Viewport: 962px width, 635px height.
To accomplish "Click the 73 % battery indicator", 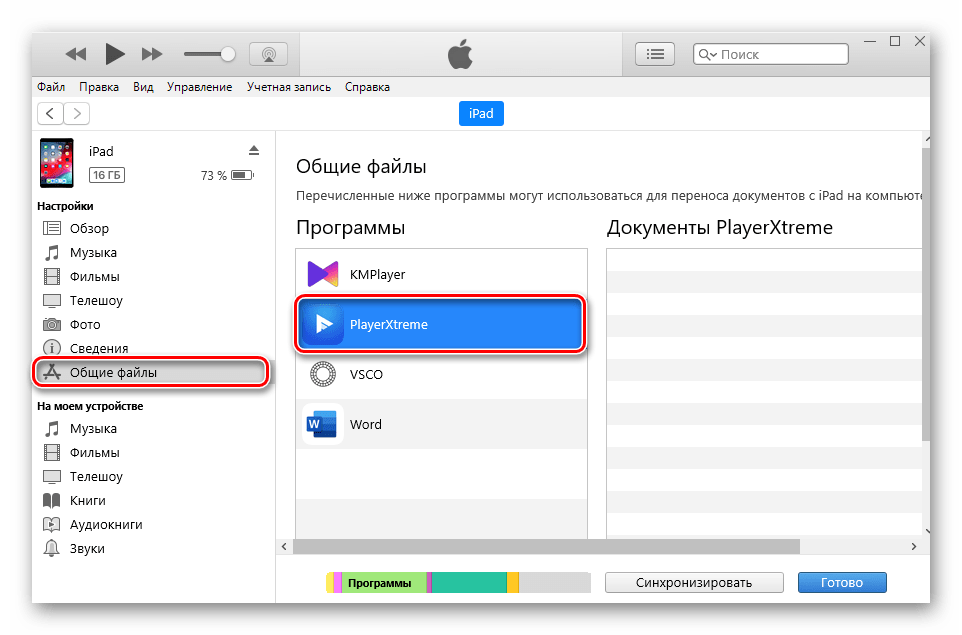I will [227, 175].
